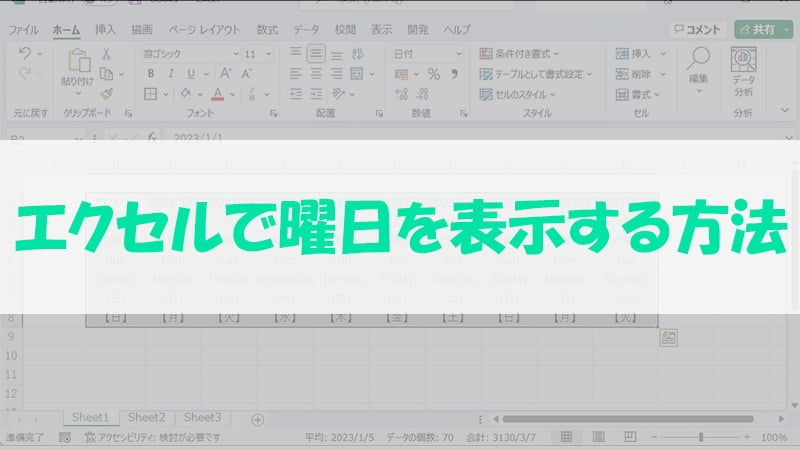Click the Cut scissors icon
Screen dimensions: 800x450
(x=106, y=54)
